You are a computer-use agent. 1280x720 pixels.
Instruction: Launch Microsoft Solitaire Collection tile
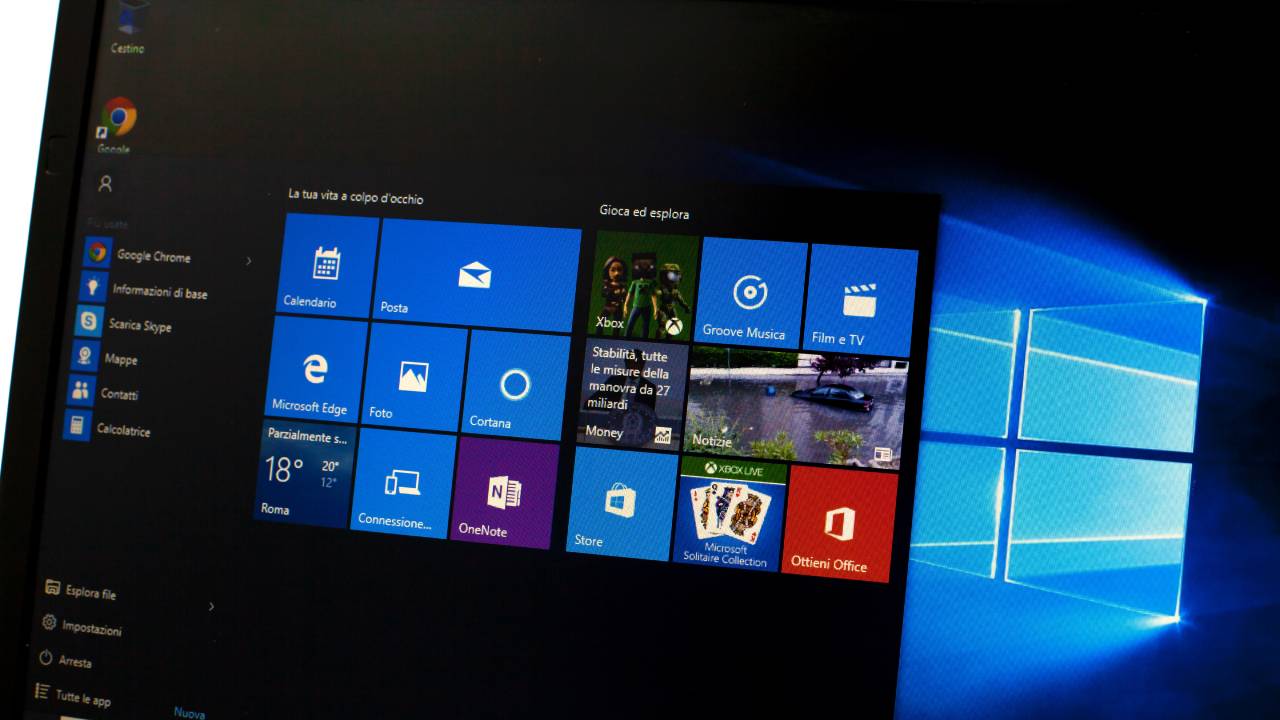[729, 513]
